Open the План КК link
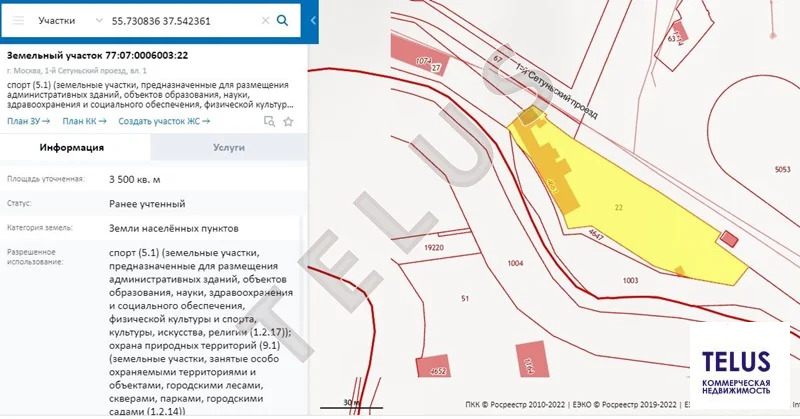800x419 pixels. [x=85, y=122]
